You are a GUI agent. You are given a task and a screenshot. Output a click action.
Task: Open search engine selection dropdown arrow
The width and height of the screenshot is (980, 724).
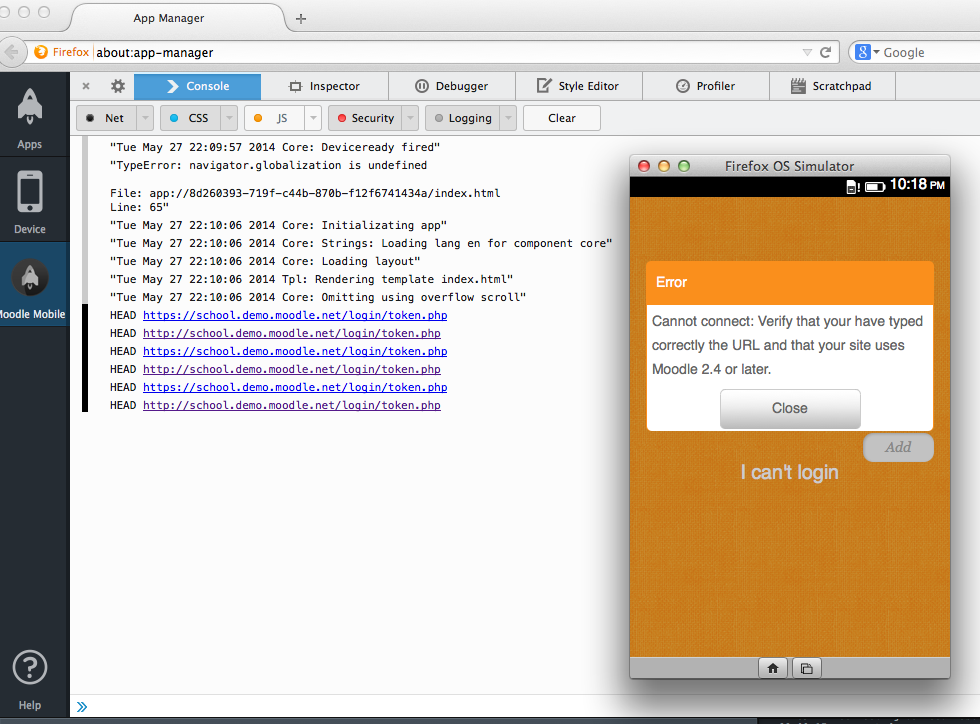(876, 53)
